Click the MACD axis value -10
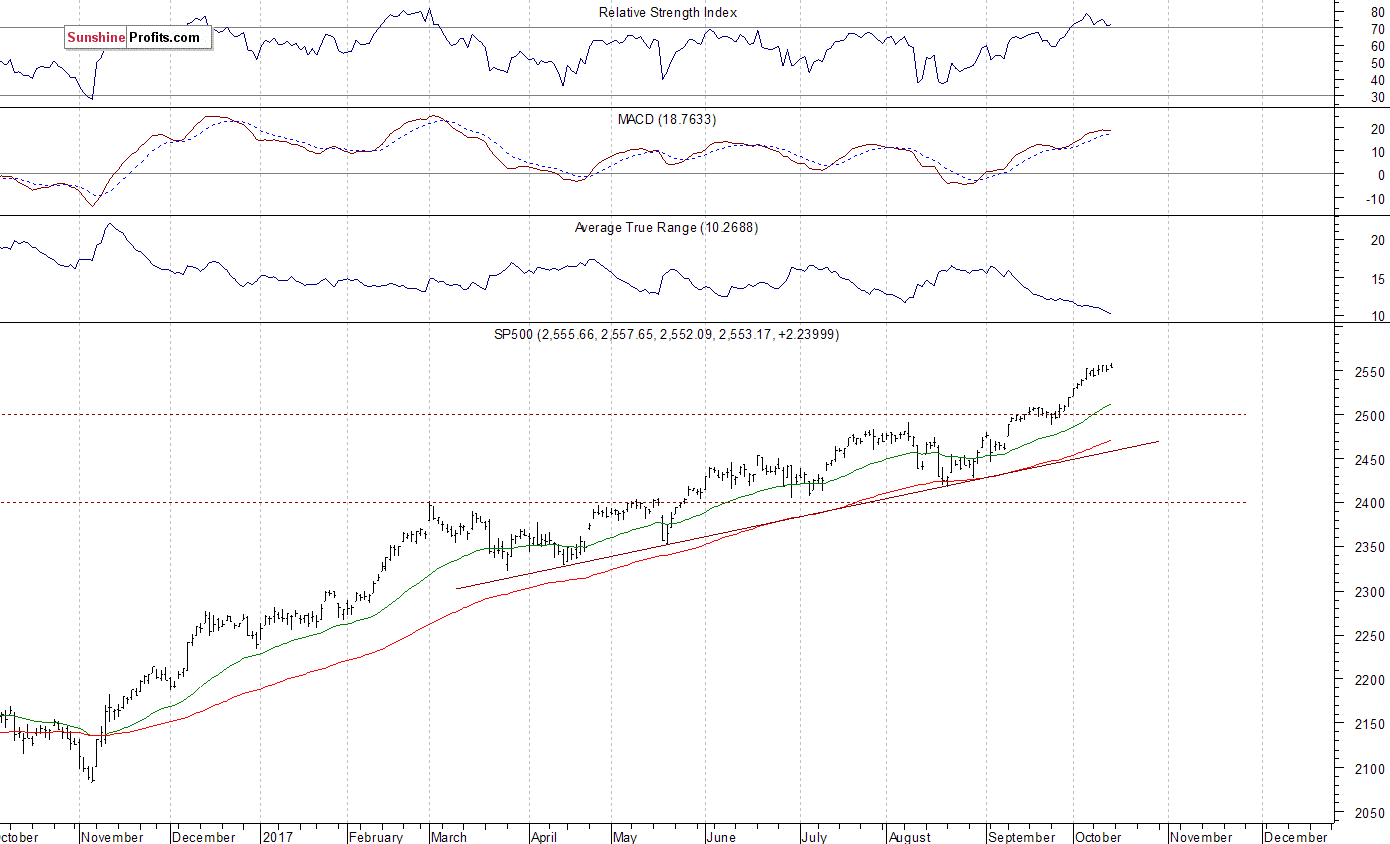Viewport: 1390px width, 844px height. tap(1375, 198)
